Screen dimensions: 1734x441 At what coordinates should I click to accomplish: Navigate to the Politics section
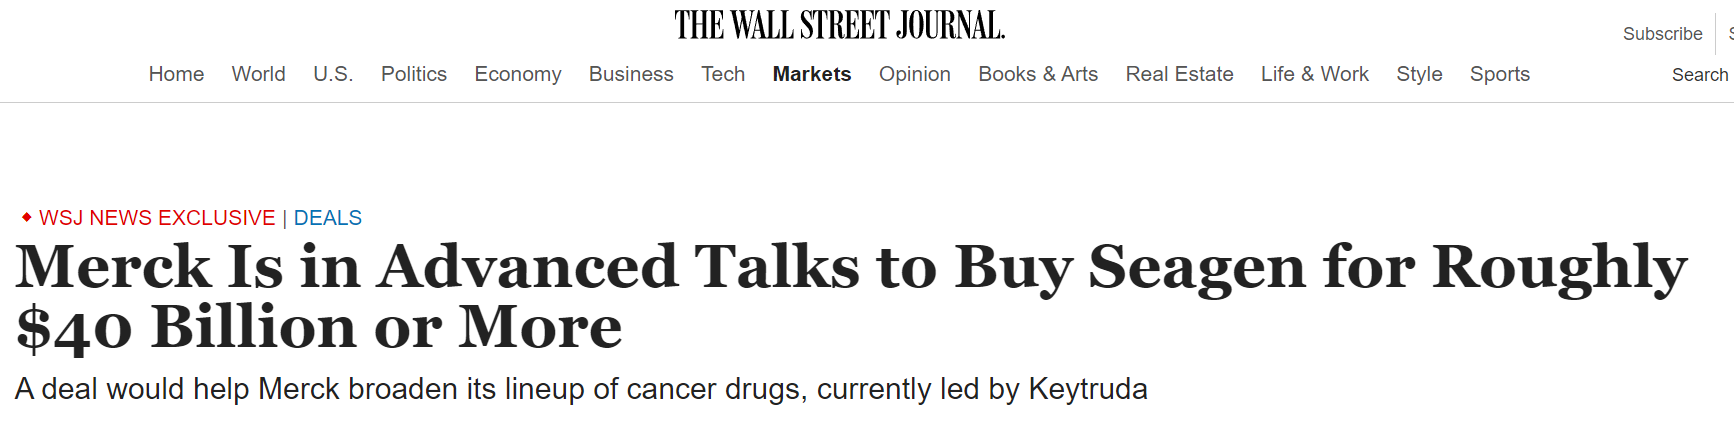point(413,74)
